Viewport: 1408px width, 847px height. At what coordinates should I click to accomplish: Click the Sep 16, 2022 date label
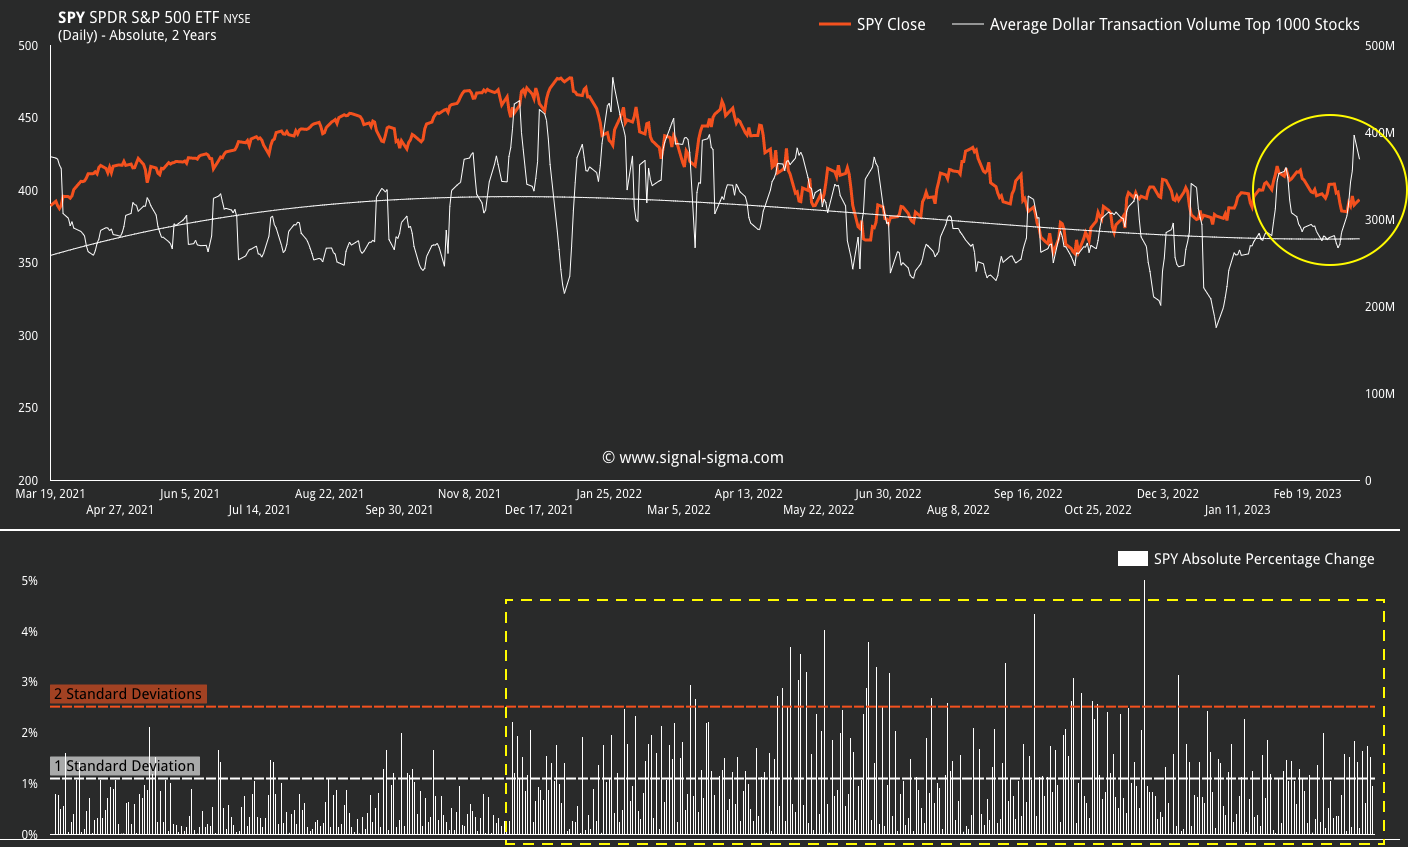coord(1028,494)
